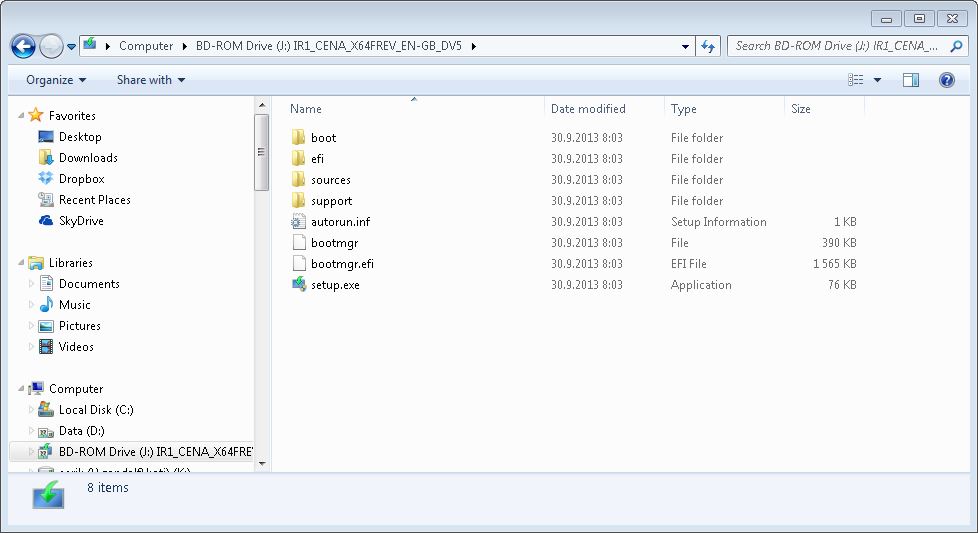Select Libraries in the navigation pane

click(70, 262)
